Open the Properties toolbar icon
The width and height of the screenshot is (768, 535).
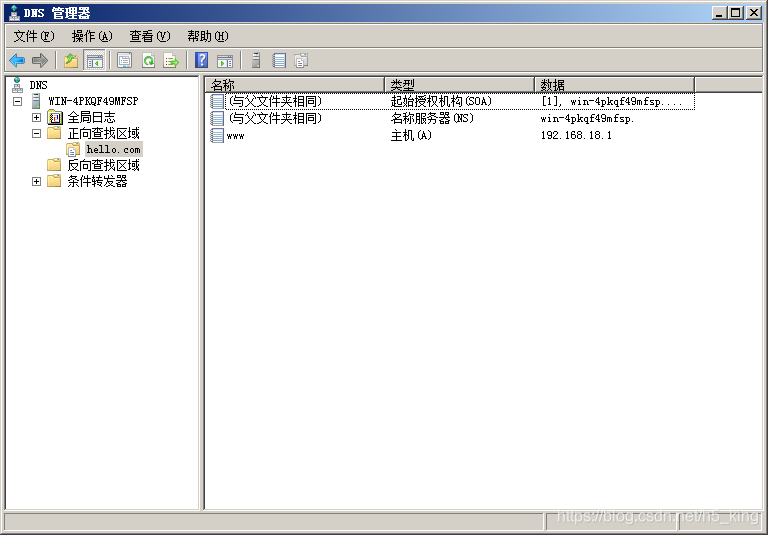point(124,60)
